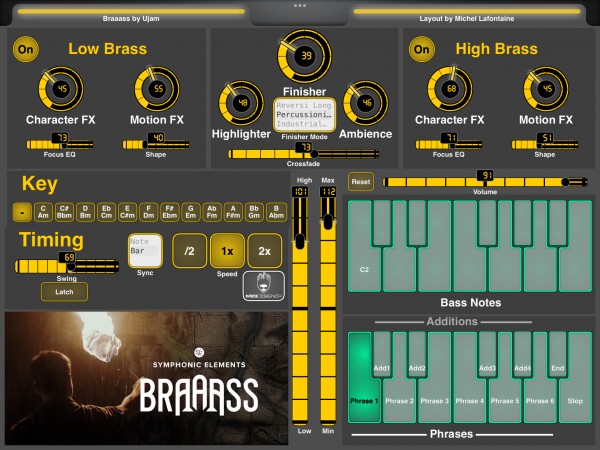Select key C / Am
Image resolution: width=600 pixels, height=450 pixels.
[43, 212]
